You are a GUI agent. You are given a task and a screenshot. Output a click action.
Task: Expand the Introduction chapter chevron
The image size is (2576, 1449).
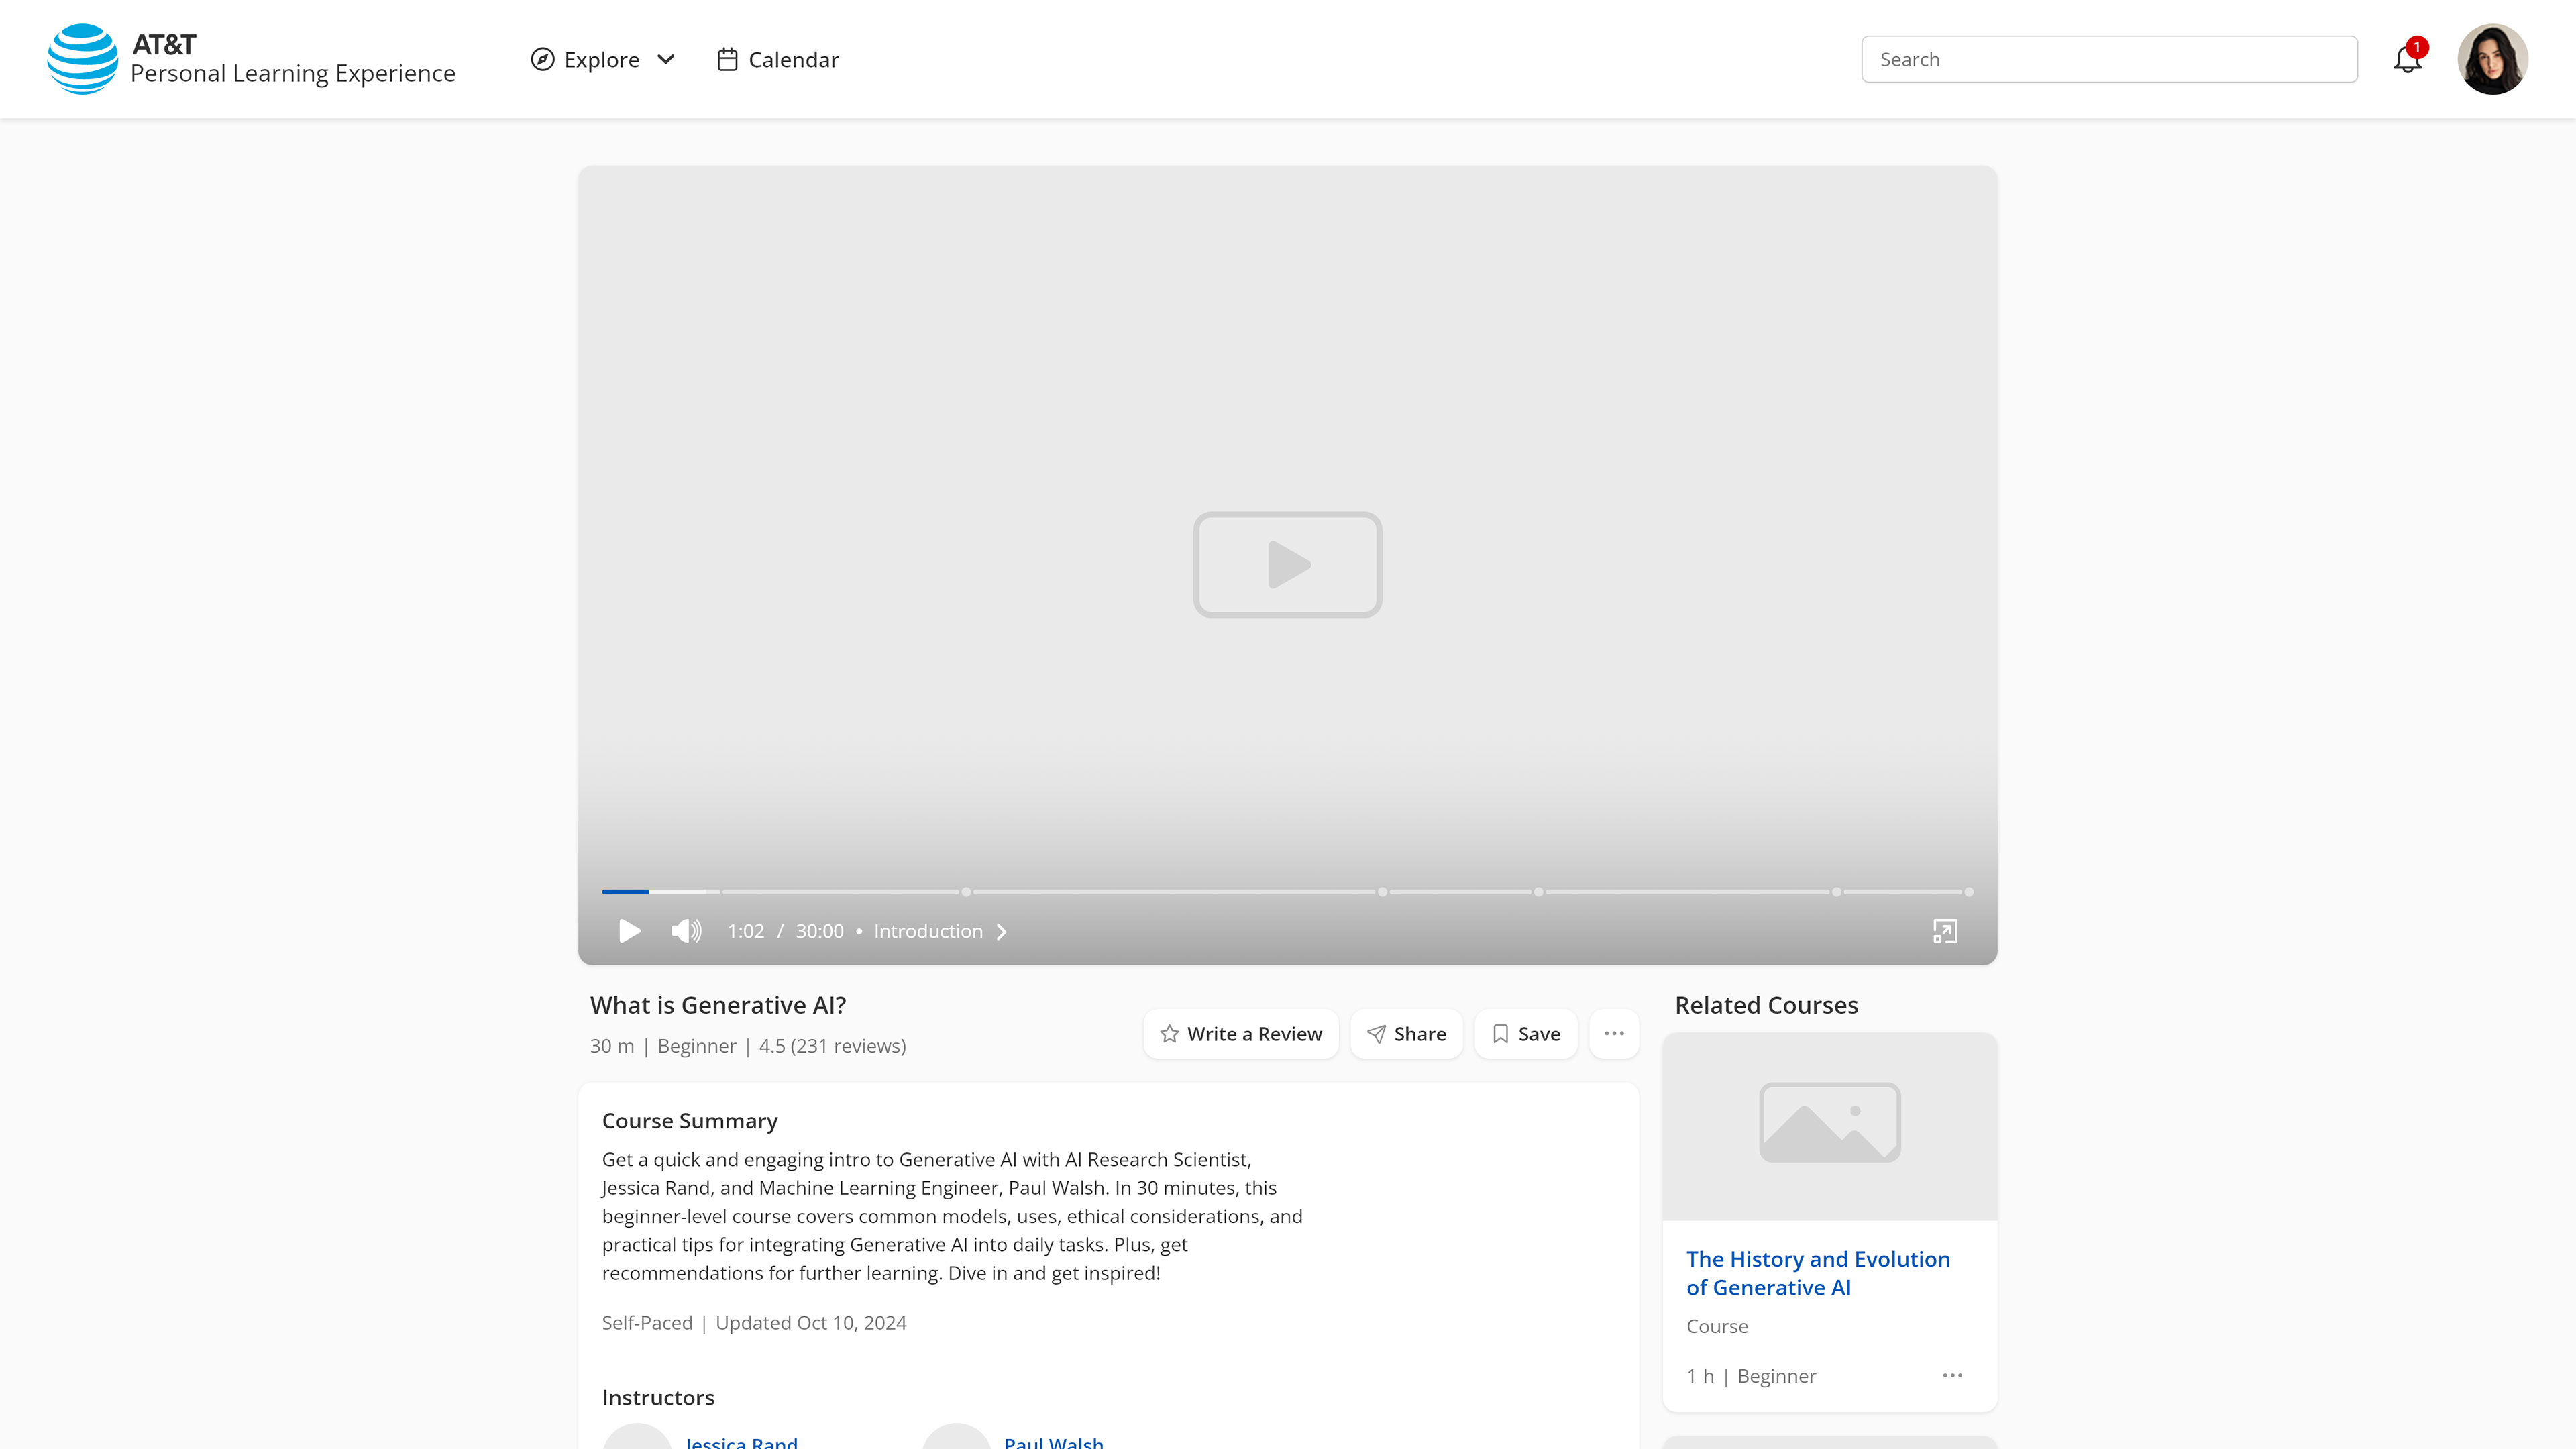click(x=1002, y=932)
